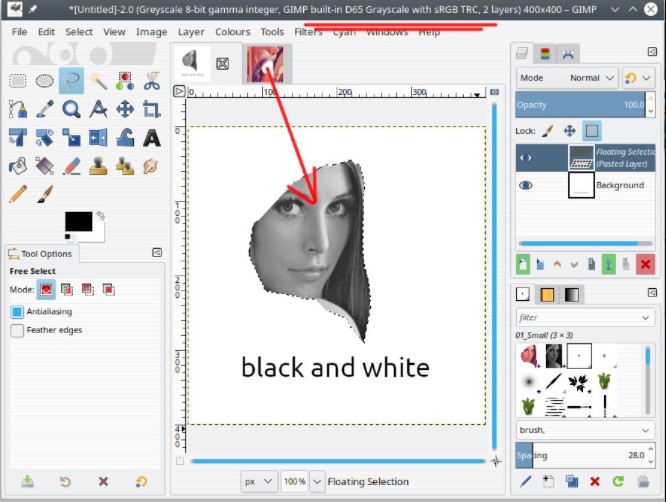This screenshot has height=502, width=666.
Task: Toggle Lock pixels brush icon
Action: (x=547, y=131)
